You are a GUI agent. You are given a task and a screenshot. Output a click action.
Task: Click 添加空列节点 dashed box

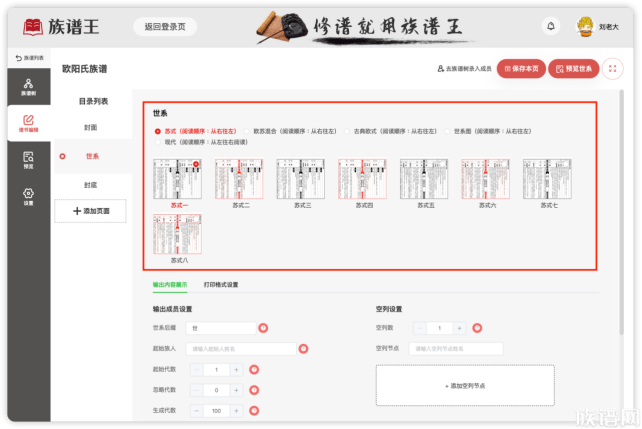click(465, 386)
